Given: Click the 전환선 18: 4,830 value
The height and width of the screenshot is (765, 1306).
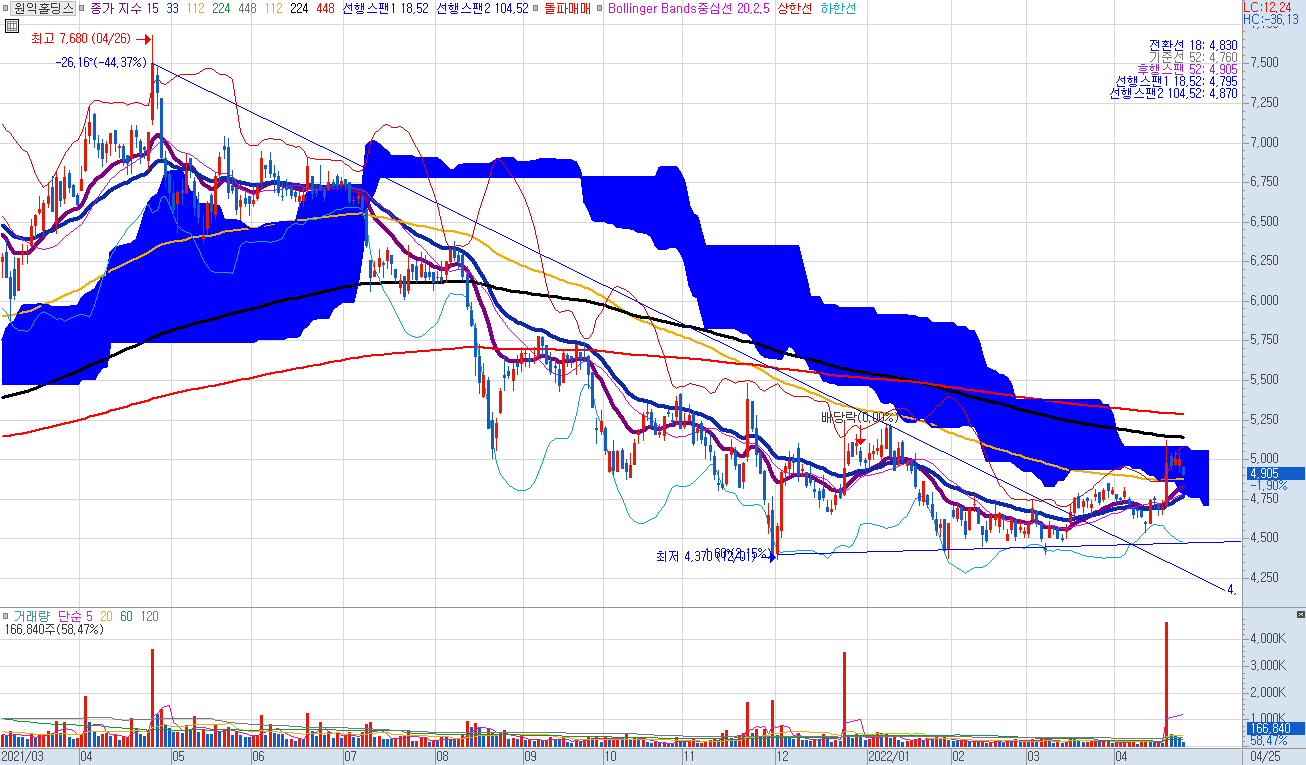Looking at the screenshot, I should pos(1193,45).
